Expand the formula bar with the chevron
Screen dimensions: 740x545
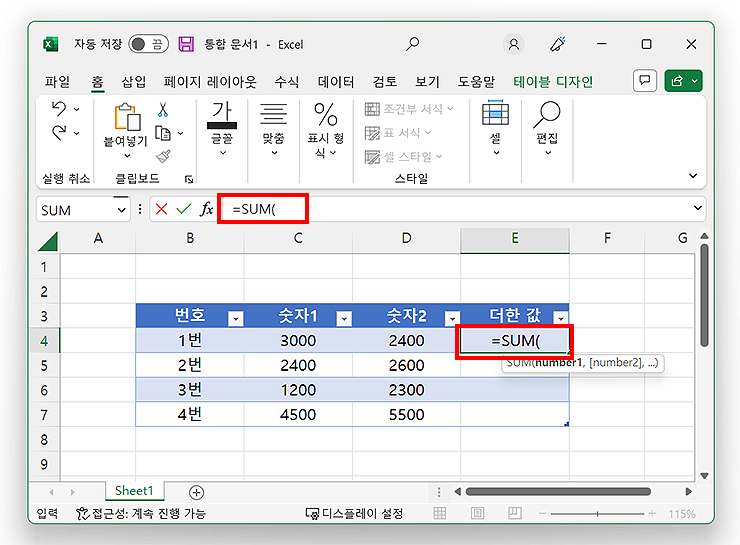[698, 208]
